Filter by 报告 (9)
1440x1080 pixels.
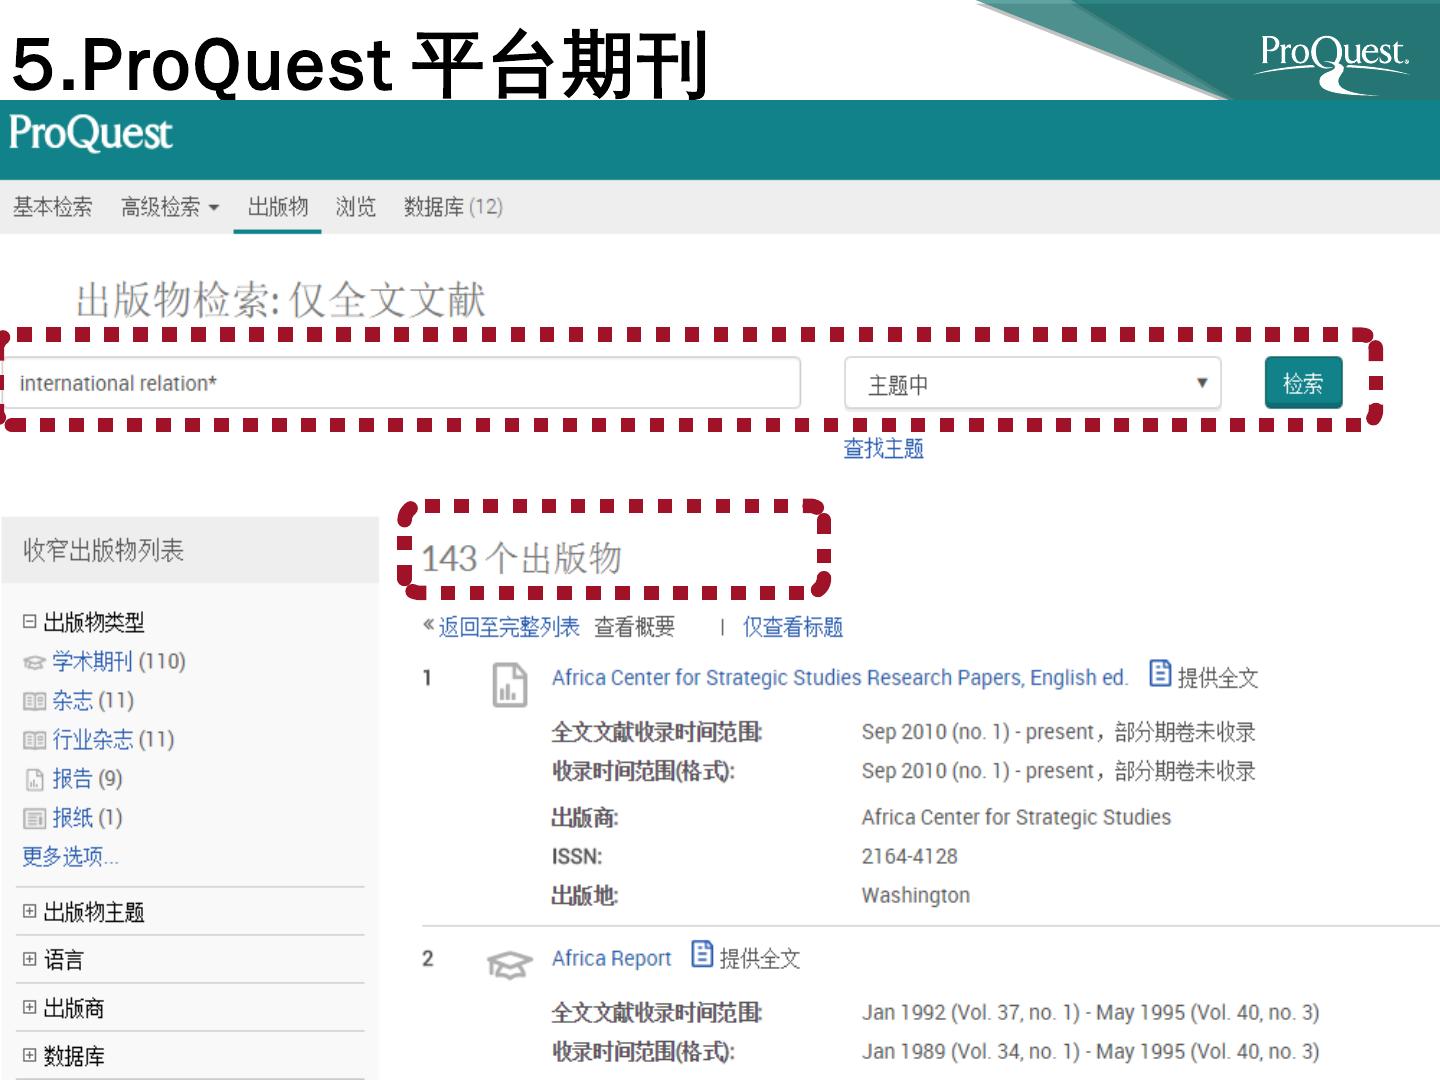(x=87, y=779)
